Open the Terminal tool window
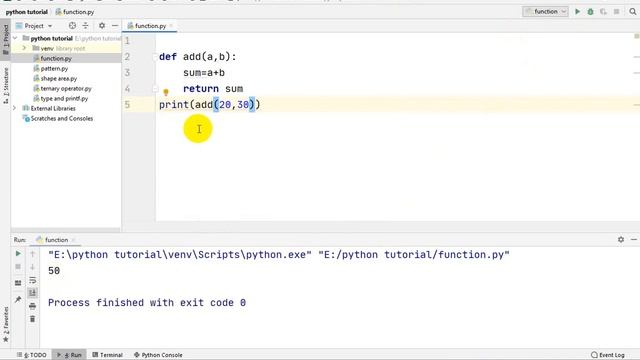Viewport: 640px width, 360px height. click(x=107, y=355)
